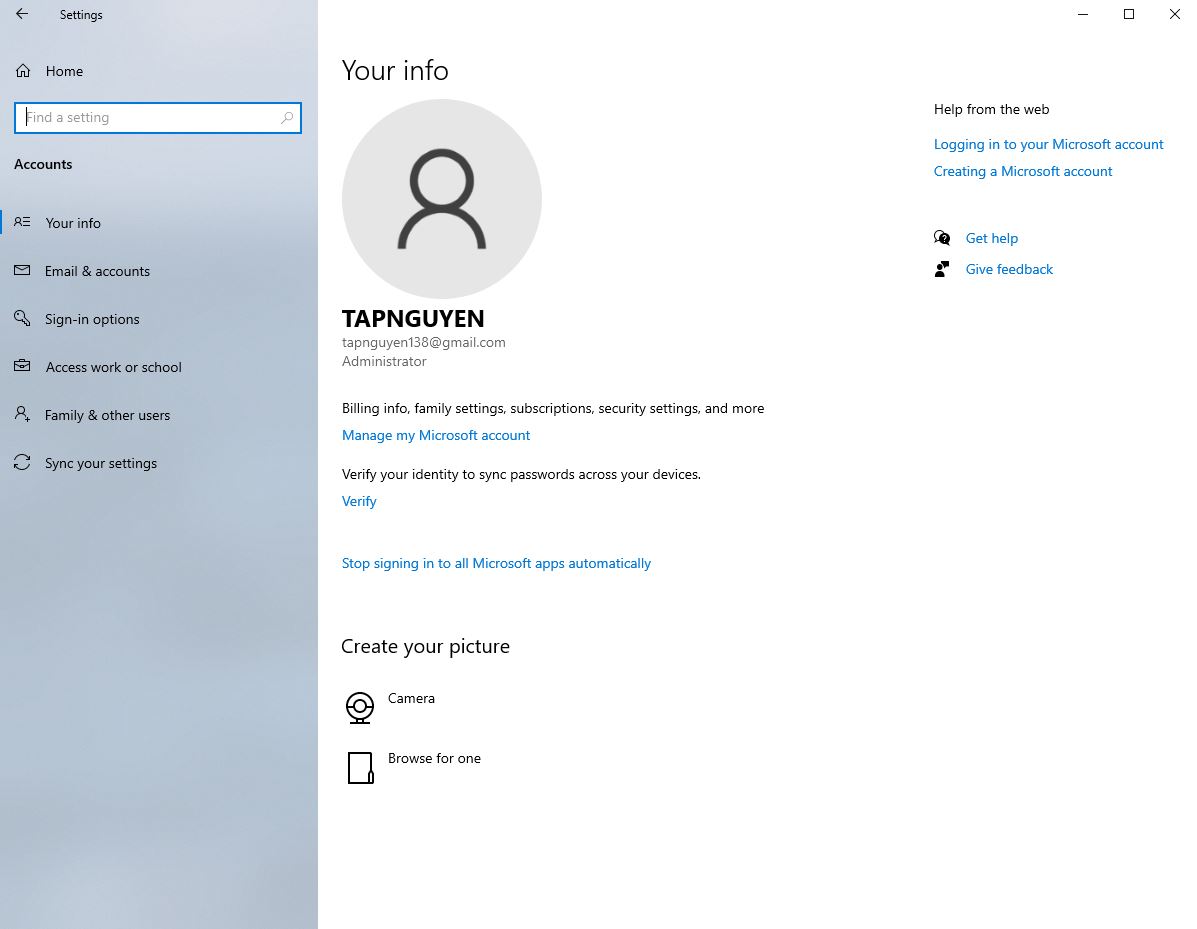Click the Sign-in options key icon
Image resolution: width=1197 pixels, height=929 pixels.
pos(22,319)
